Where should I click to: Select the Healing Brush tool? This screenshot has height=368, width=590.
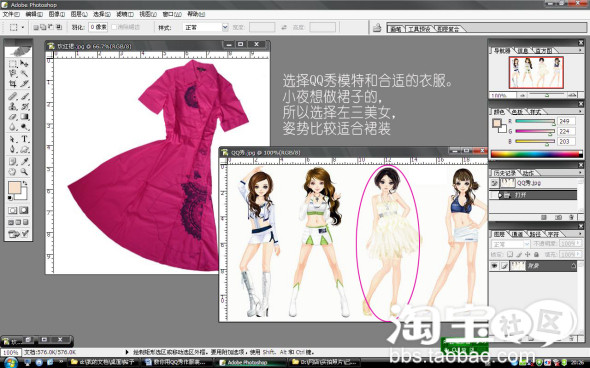13,96
